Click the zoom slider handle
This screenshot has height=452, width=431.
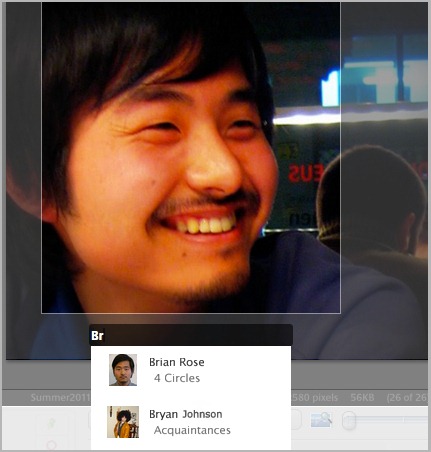[349, 420]
